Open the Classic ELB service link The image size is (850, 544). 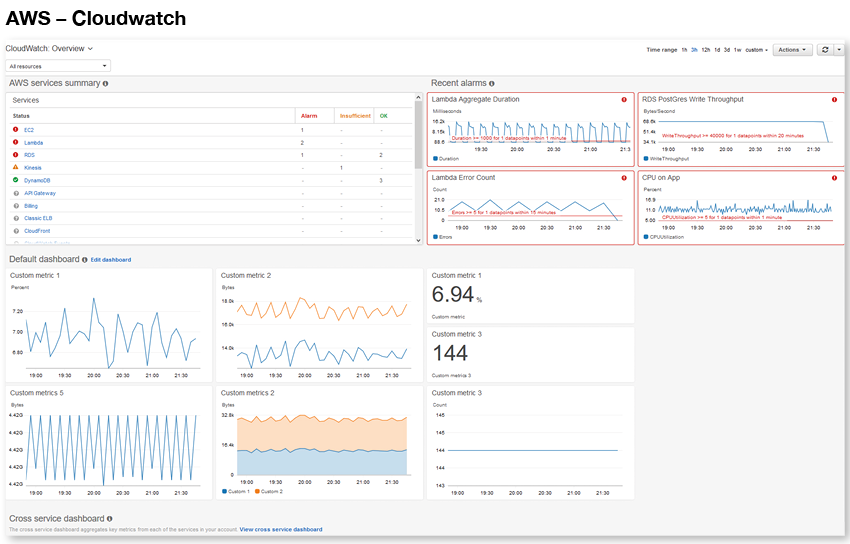coord(38,218)
